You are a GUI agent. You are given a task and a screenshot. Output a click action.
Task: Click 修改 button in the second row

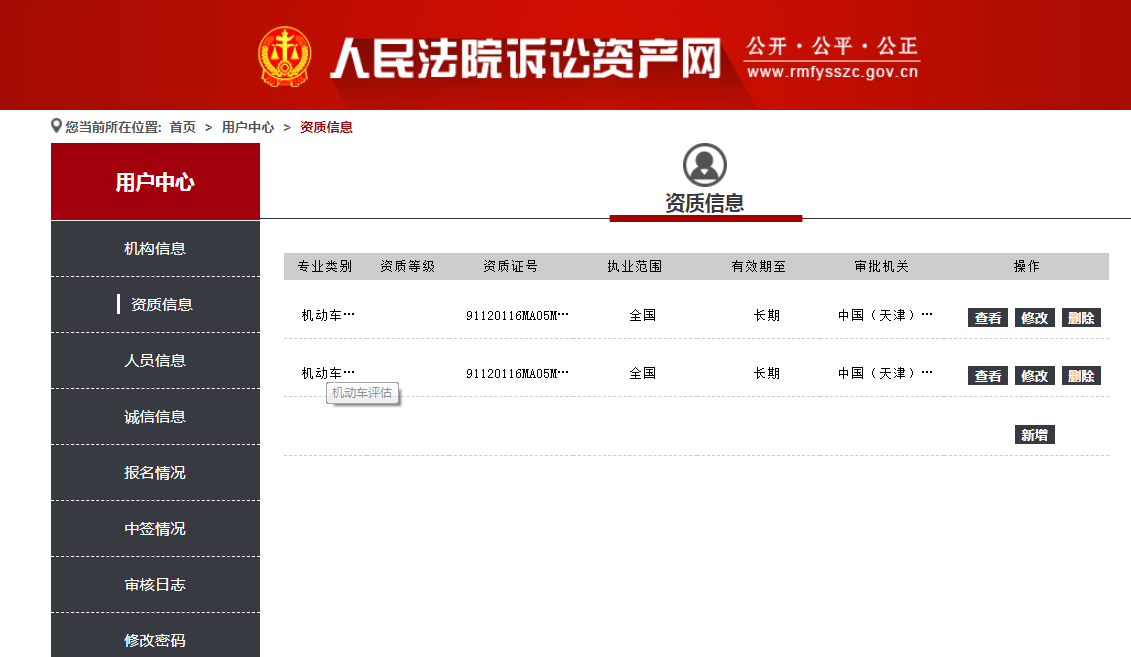click(1034, 376)
